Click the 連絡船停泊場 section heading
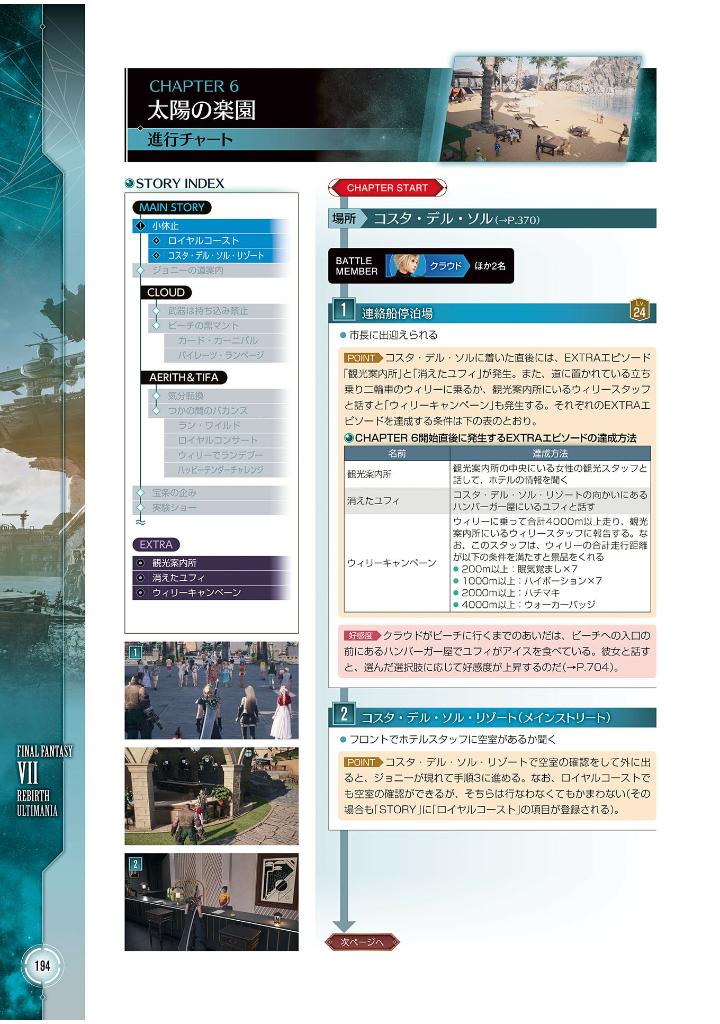Viewport: 720px width, 1024px height. [x=397, y=314]
